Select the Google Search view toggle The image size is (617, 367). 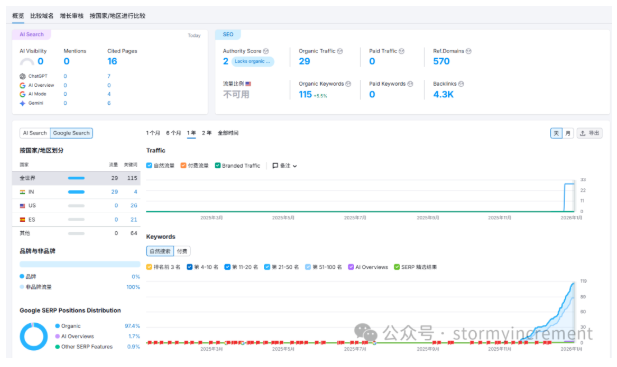[71, 133]
